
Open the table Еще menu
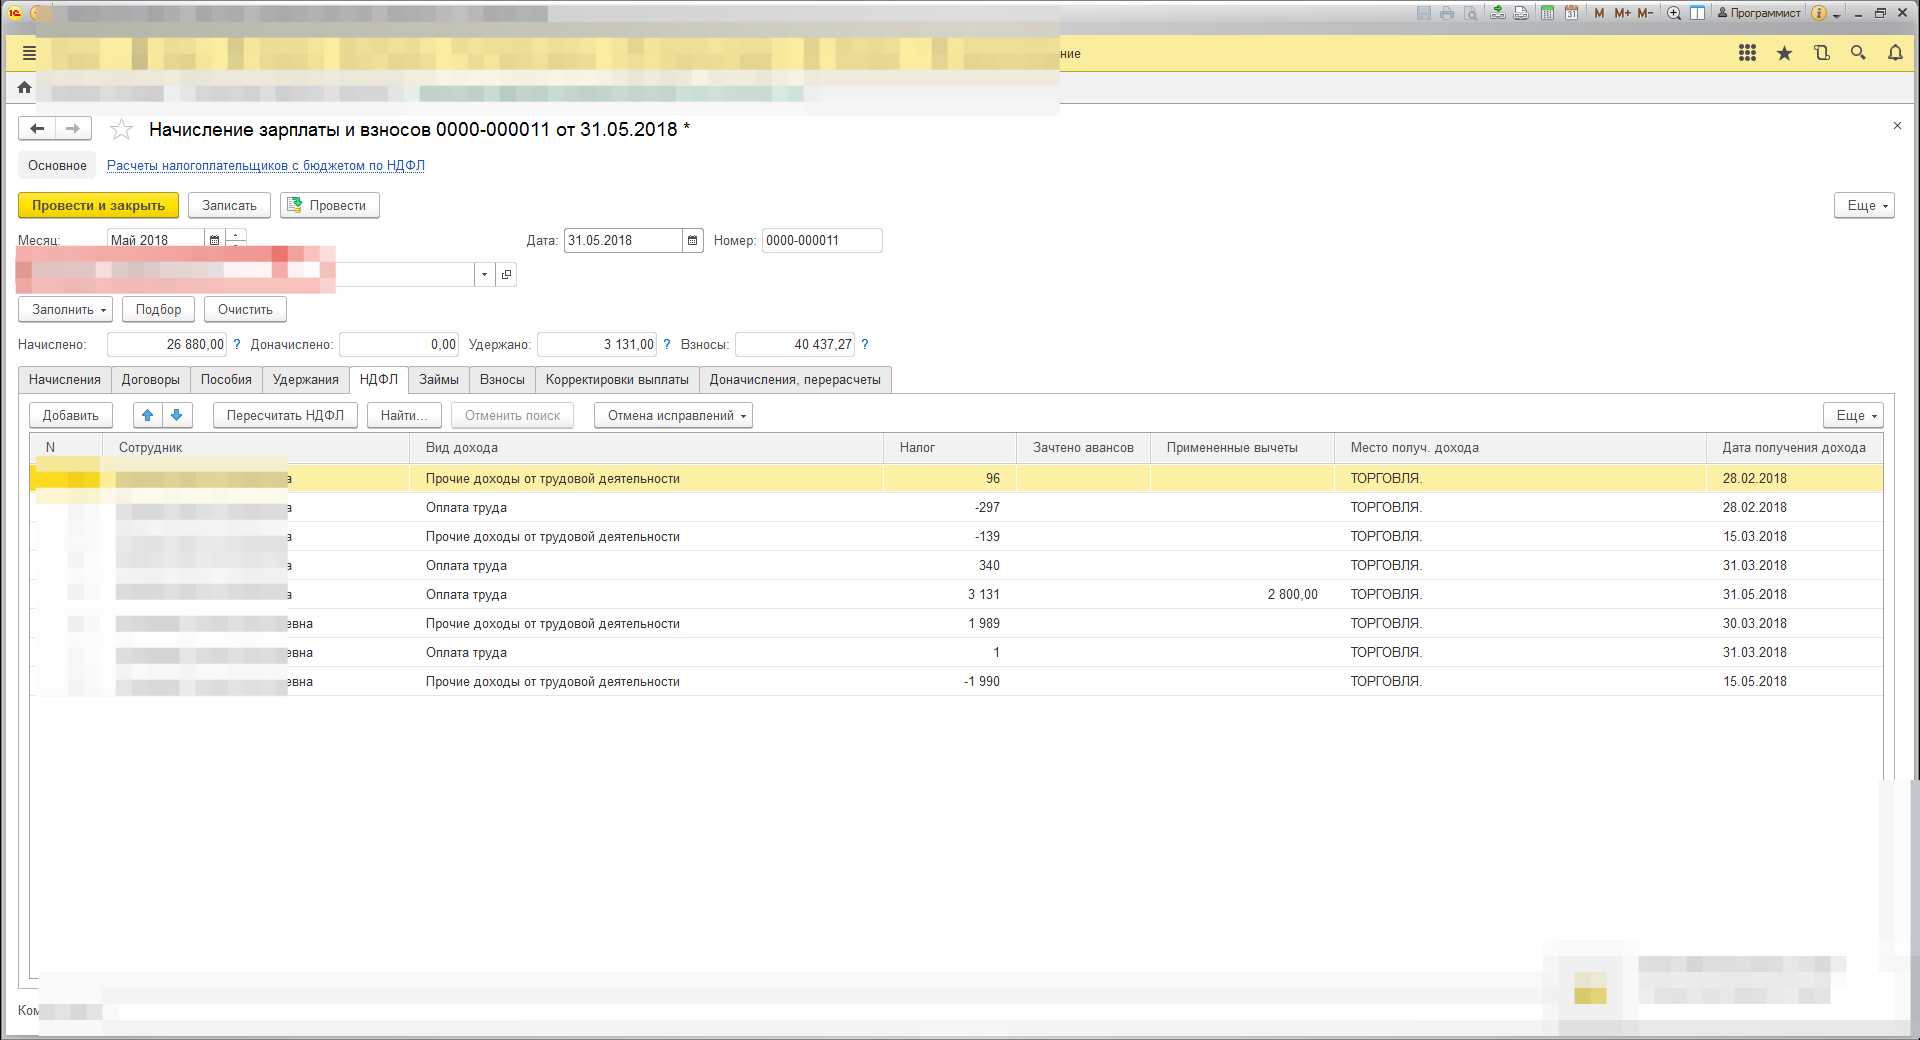[x=1857, y=416]
